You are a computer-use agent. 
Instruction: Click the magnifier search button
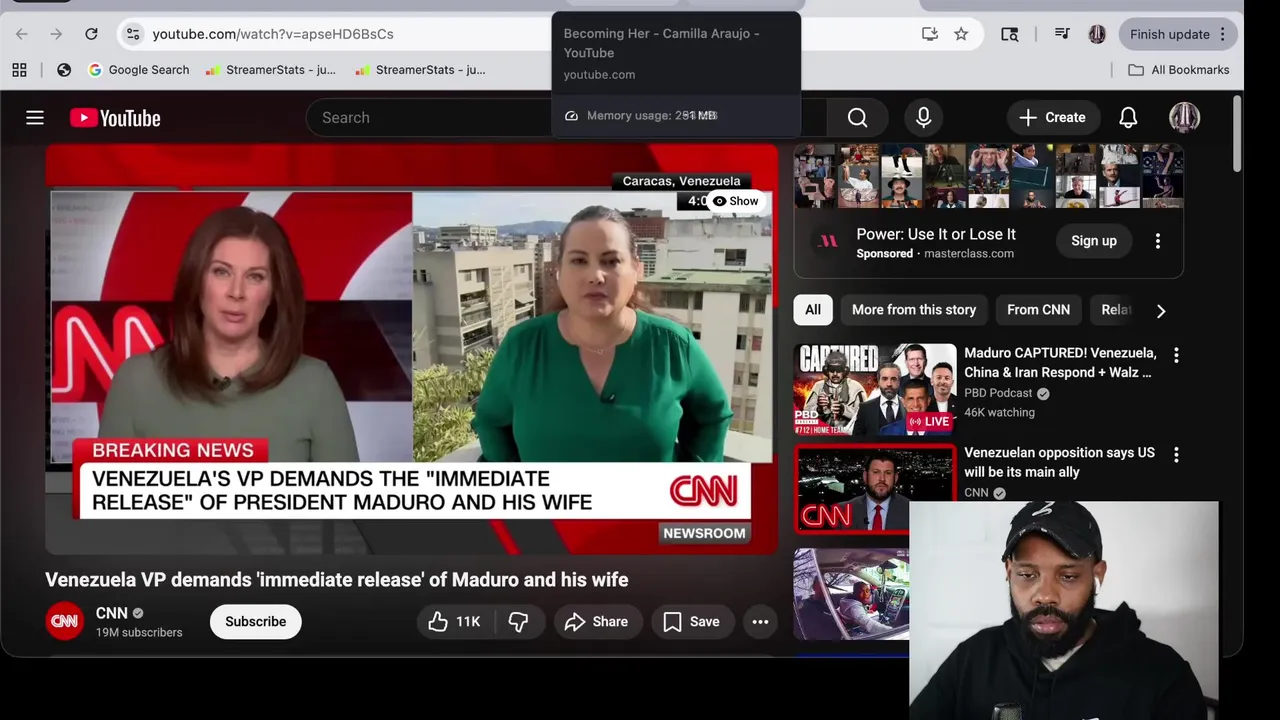click(857, 118)
